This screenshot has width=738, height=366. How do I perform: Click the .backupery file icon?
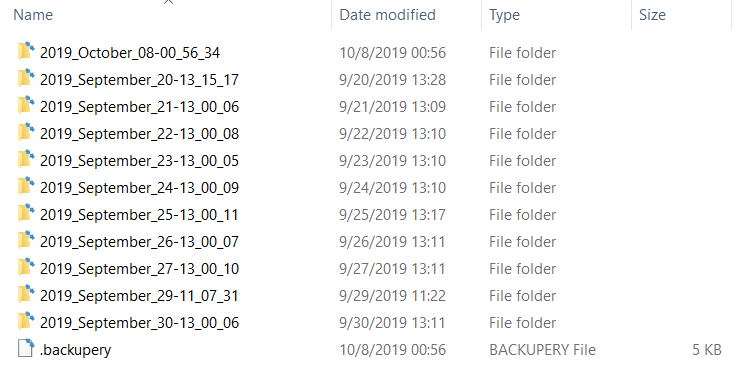(26, 349)
